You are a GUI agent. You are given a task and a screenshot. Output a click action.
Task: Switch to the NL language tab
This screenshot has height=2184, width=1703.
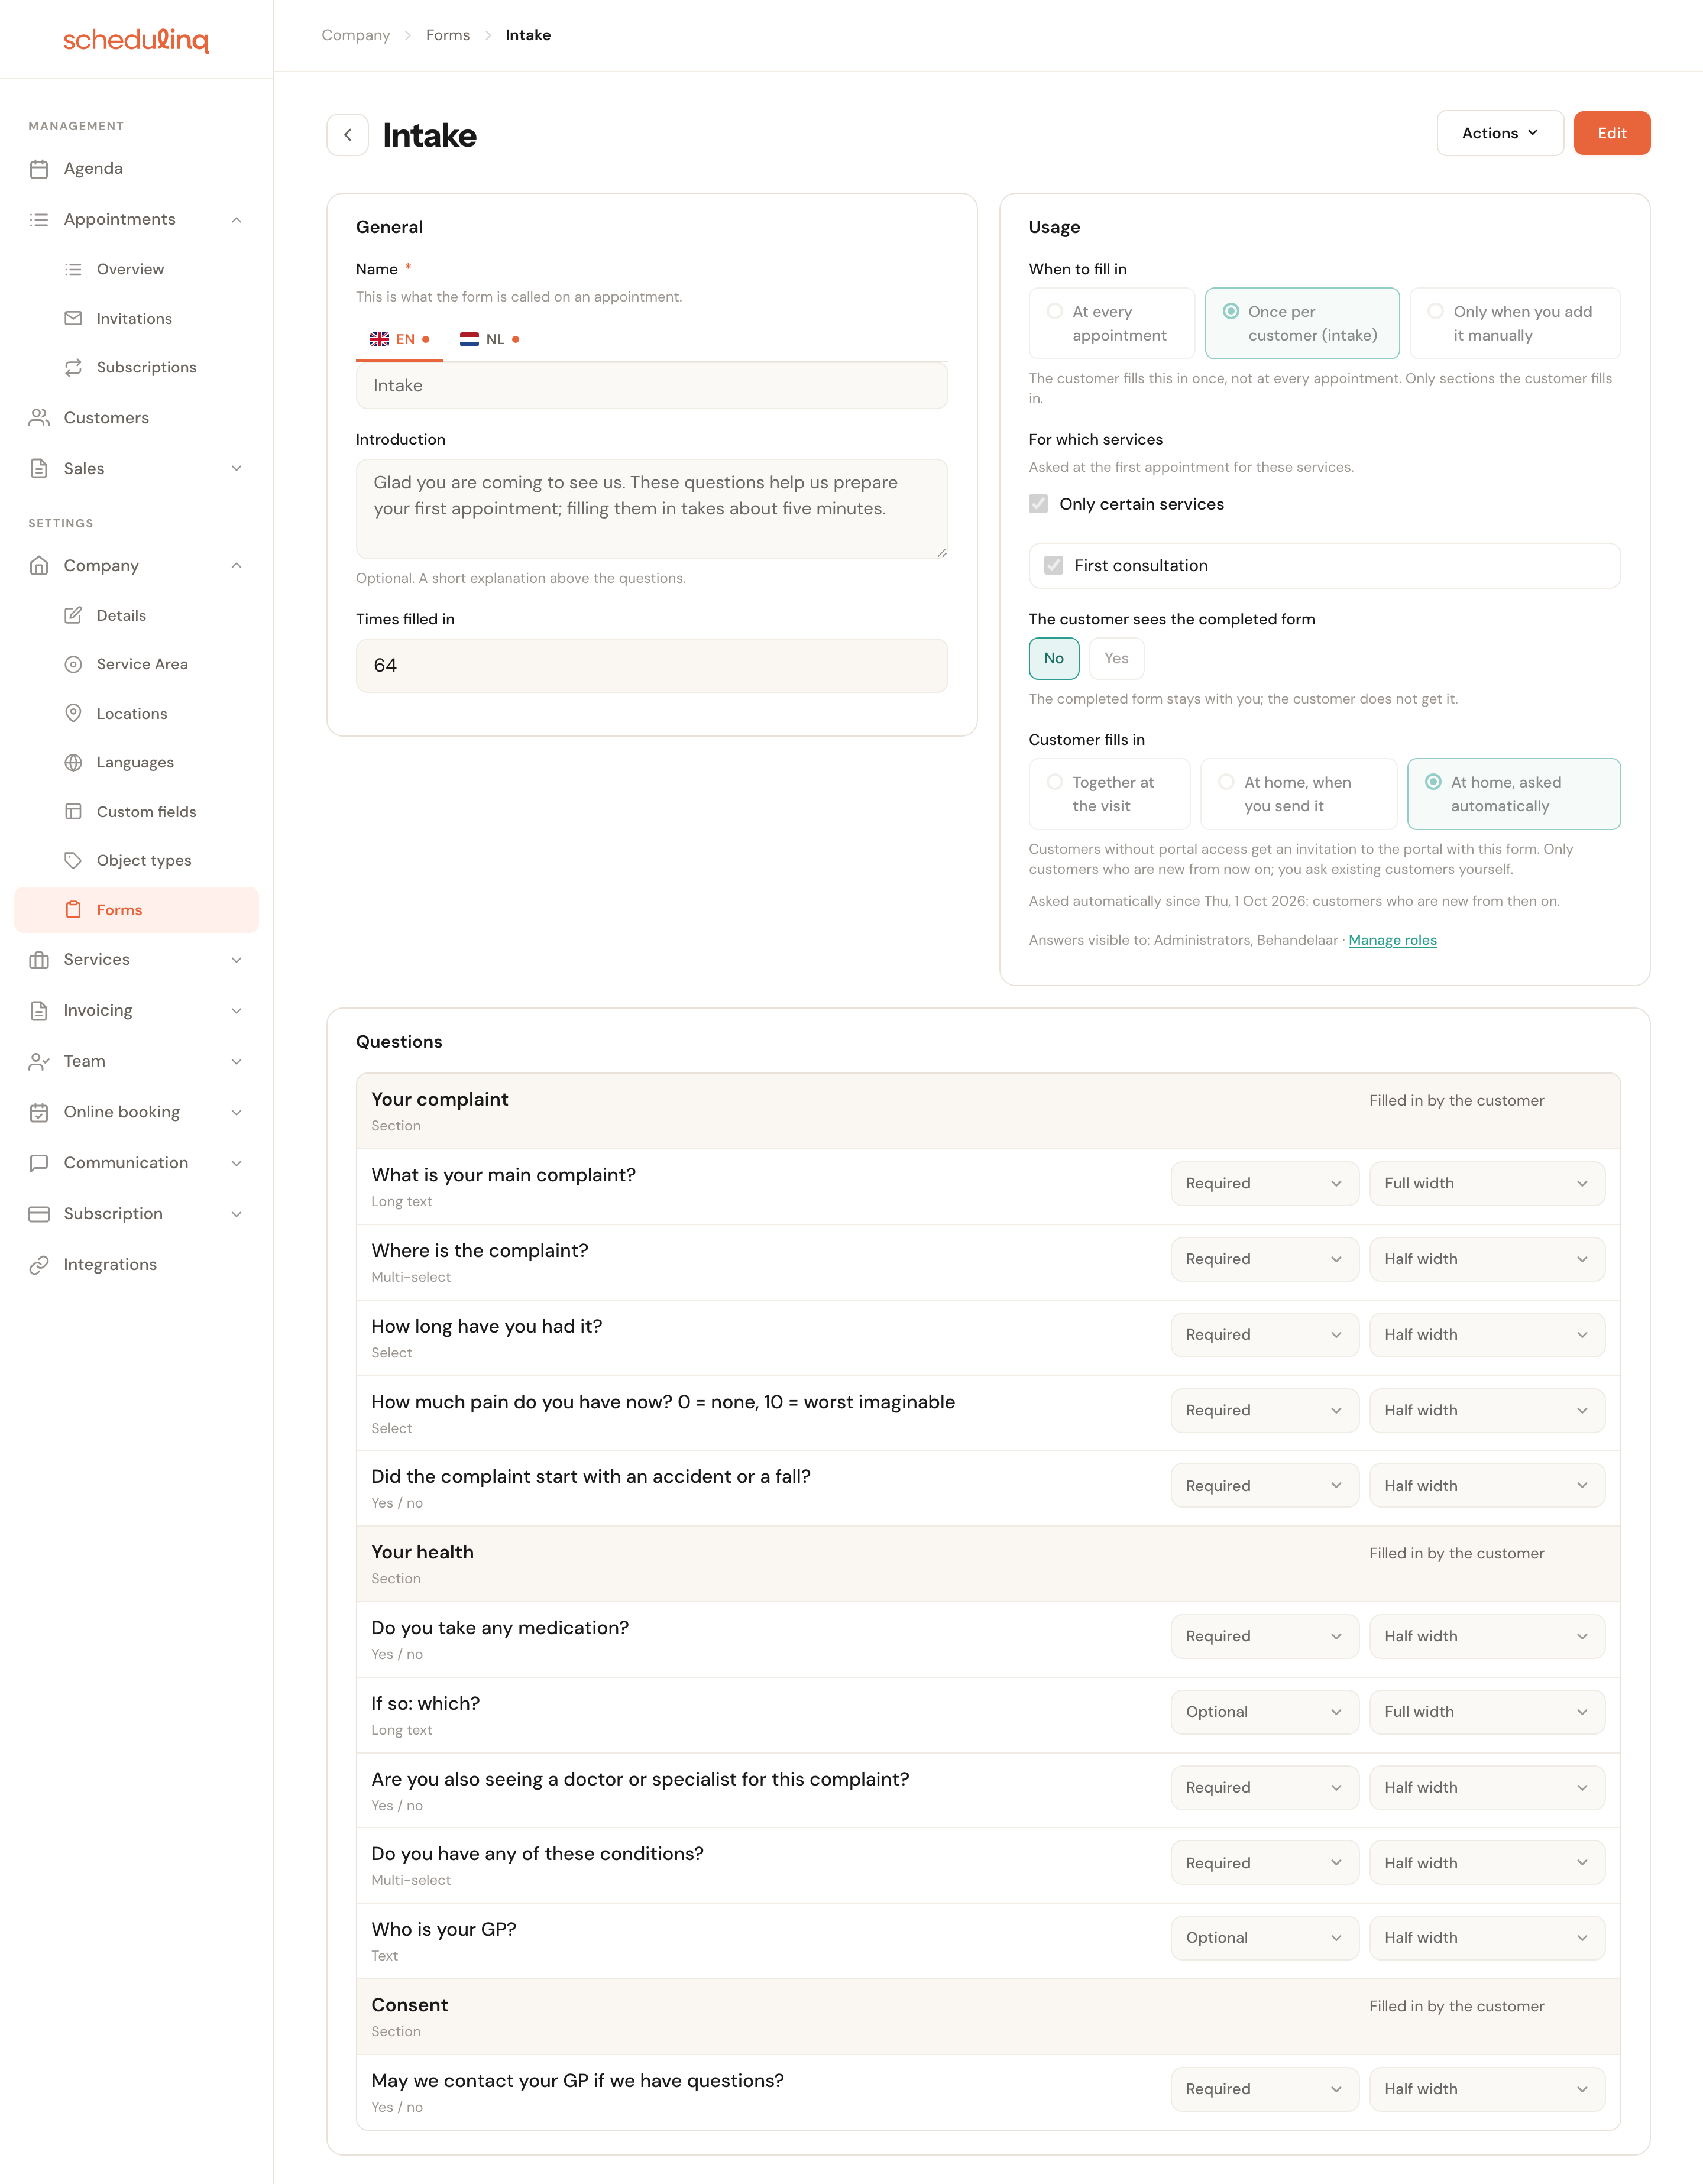click(x=490, y=340)
